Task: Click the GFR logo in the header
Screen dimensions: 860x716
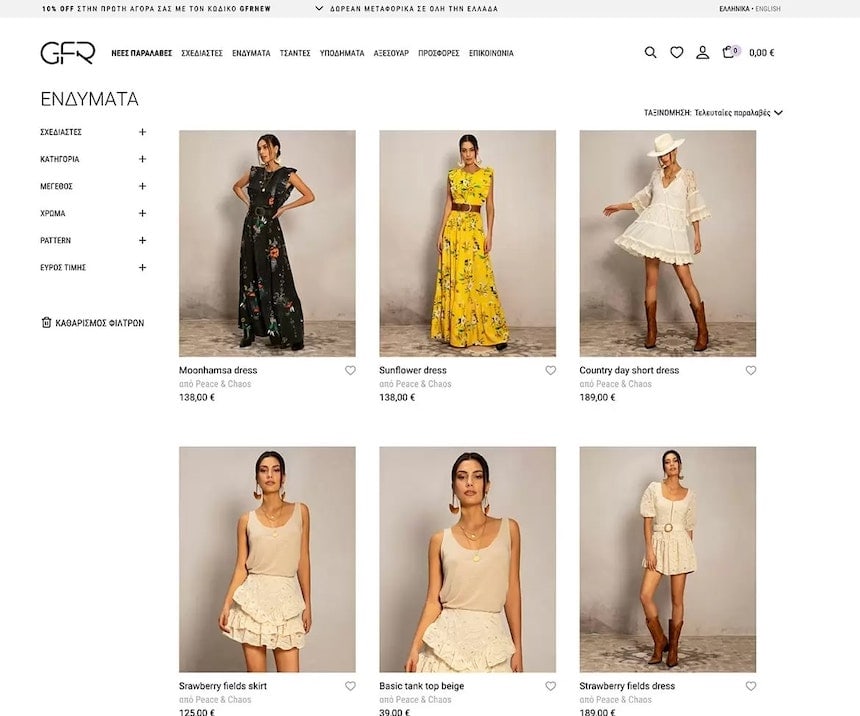Action: coord(67,53)
